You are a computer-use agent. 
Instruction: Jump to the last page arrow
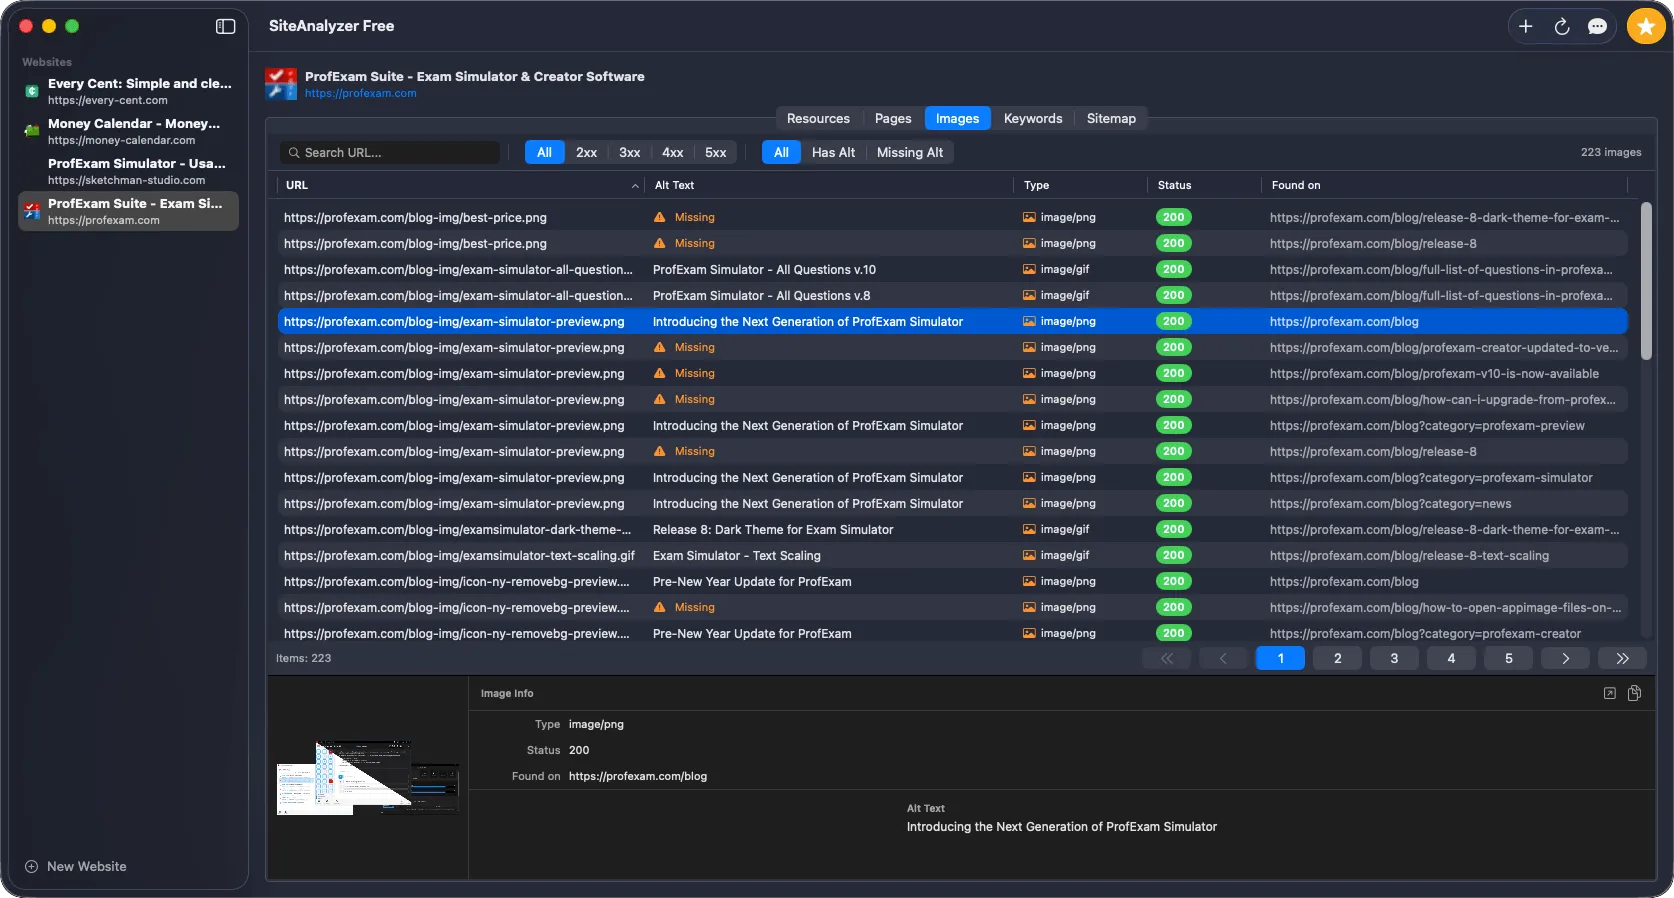[1622, 658]
